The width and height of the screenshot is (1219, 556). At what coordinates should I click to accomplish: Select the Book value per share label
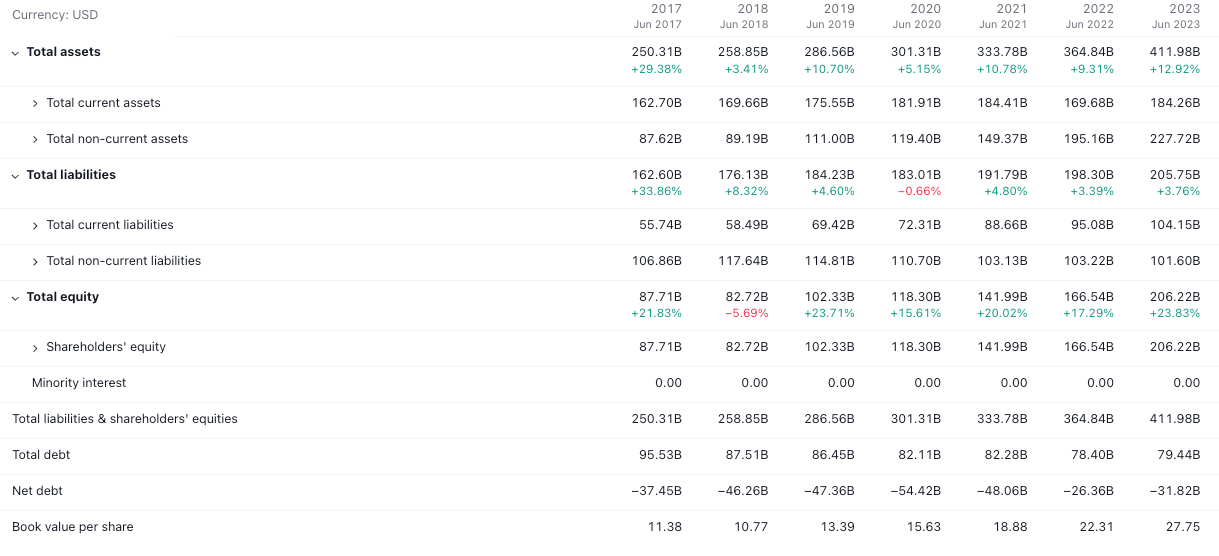(72, 527)
